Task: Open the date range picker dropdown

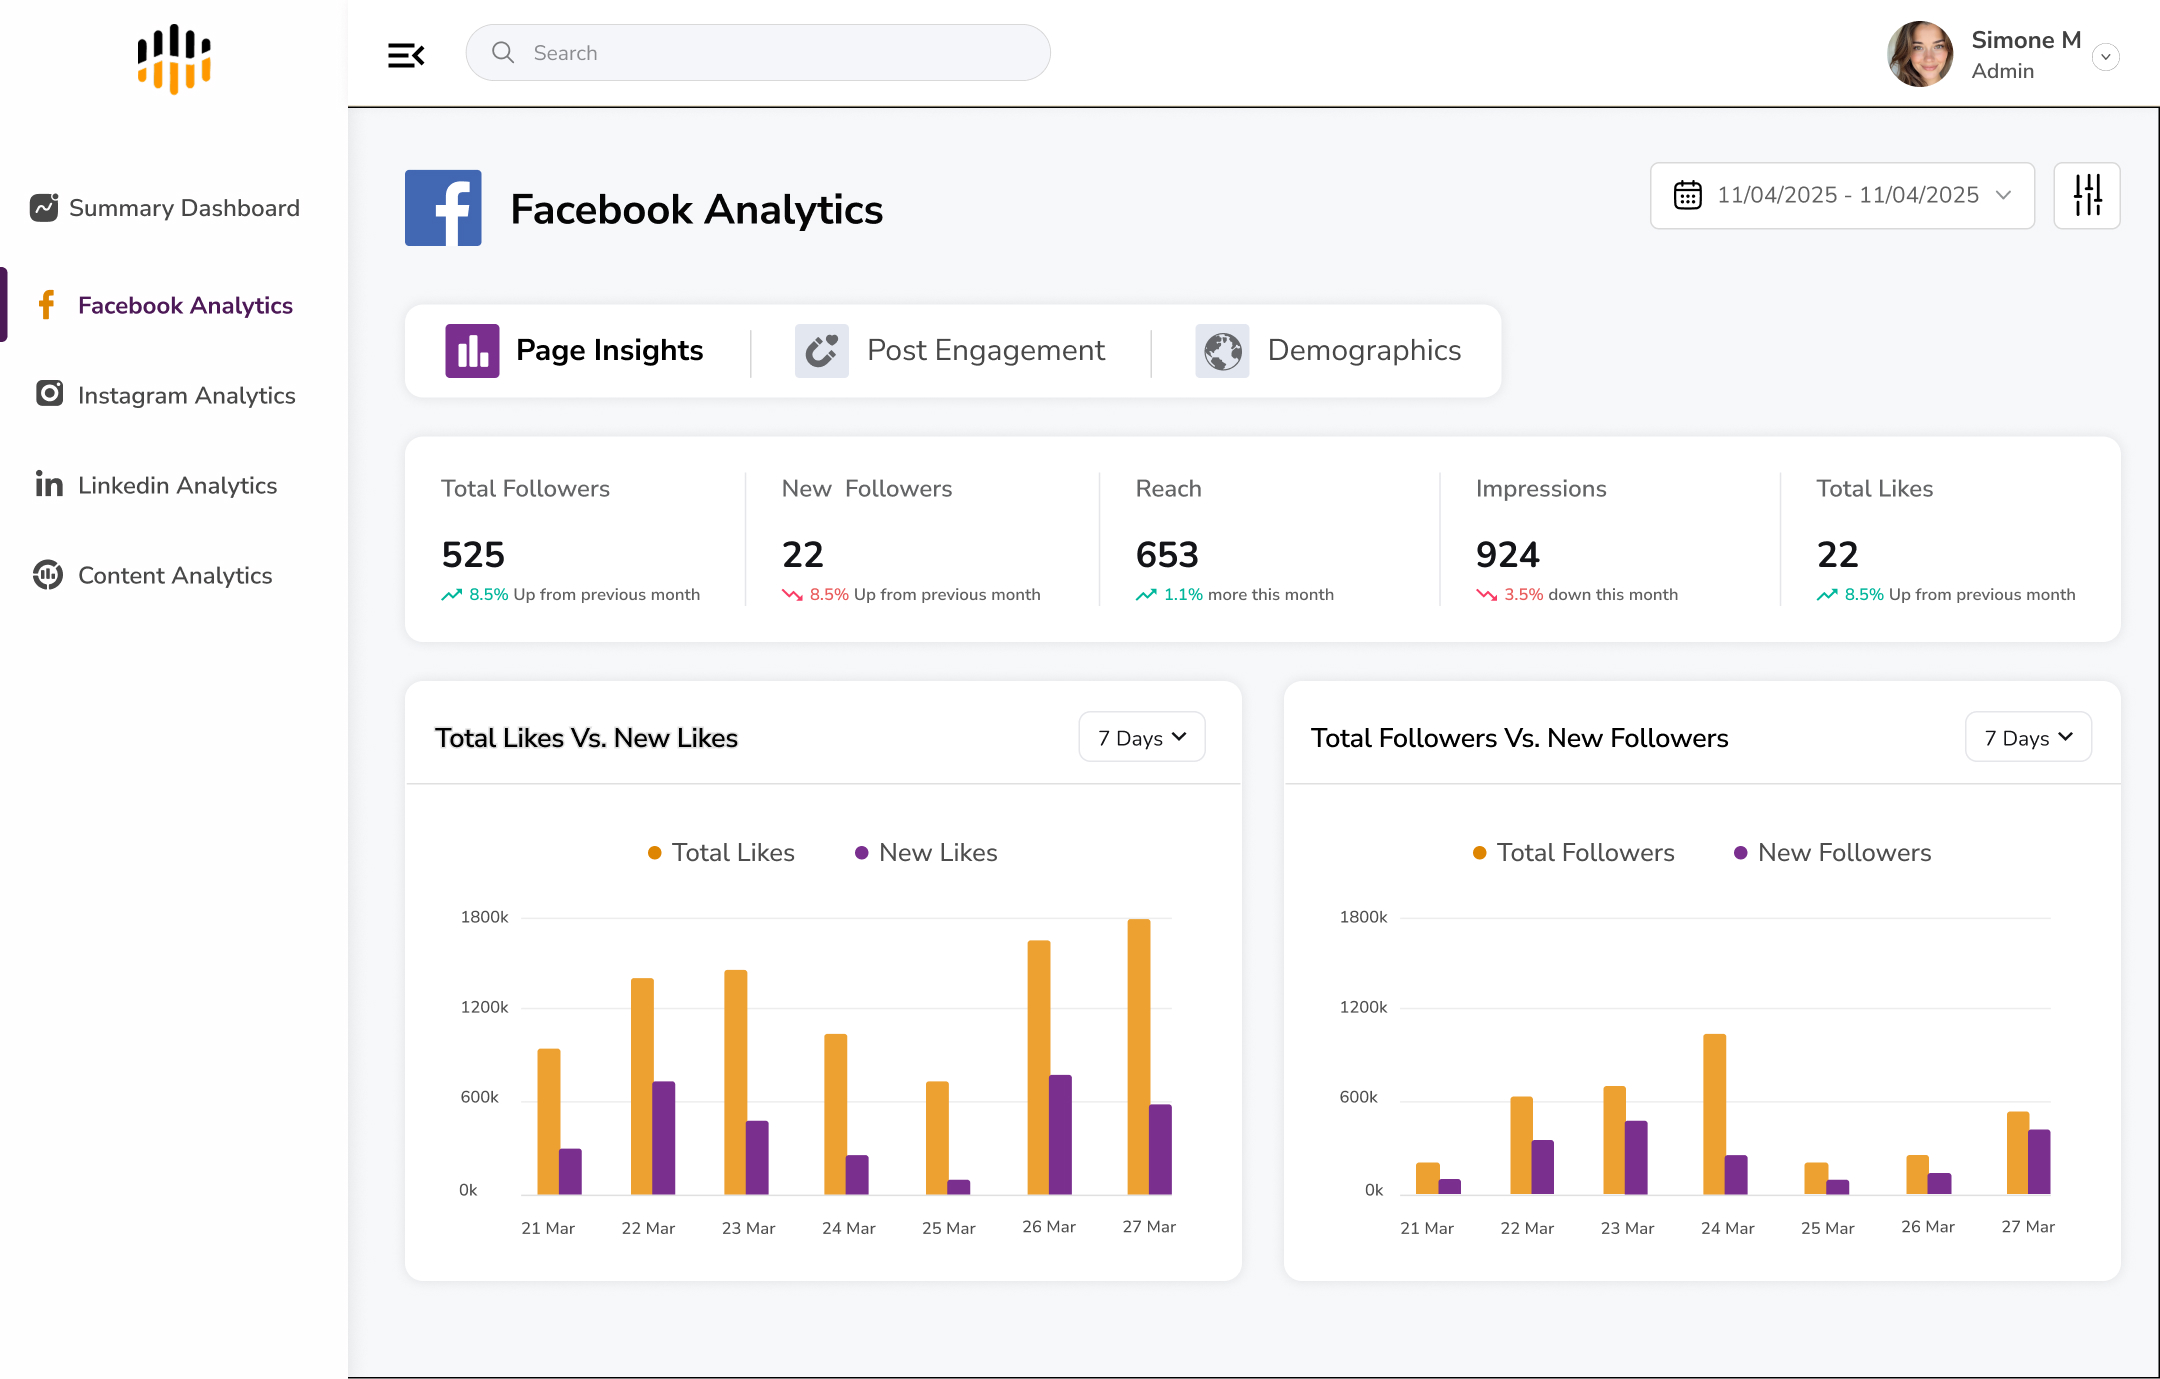Action: [x=1842, y=195]
